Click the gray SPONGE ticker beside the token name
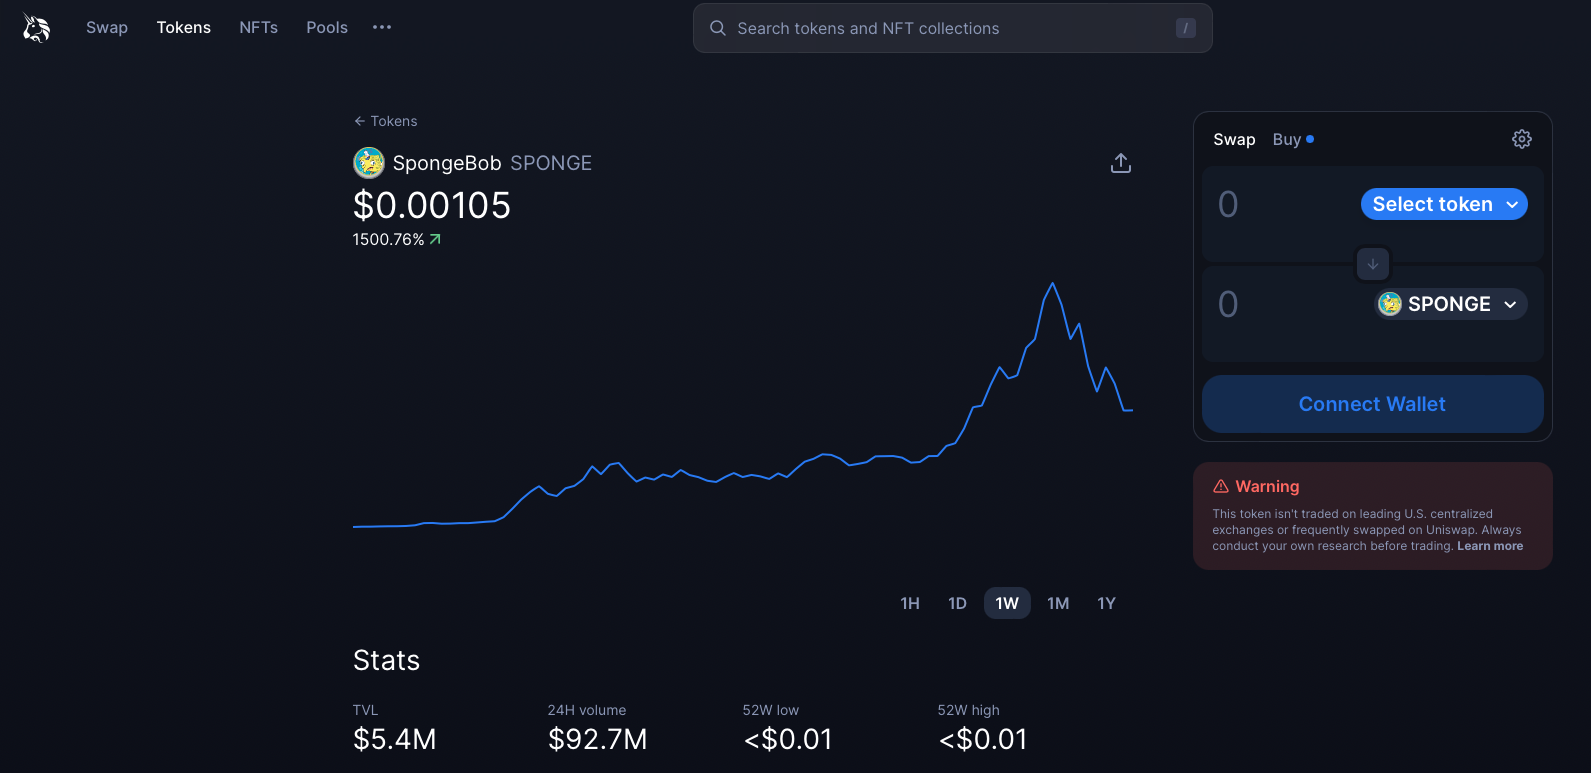This screenshot has height=773, width=1591. (x=551, y=163)
